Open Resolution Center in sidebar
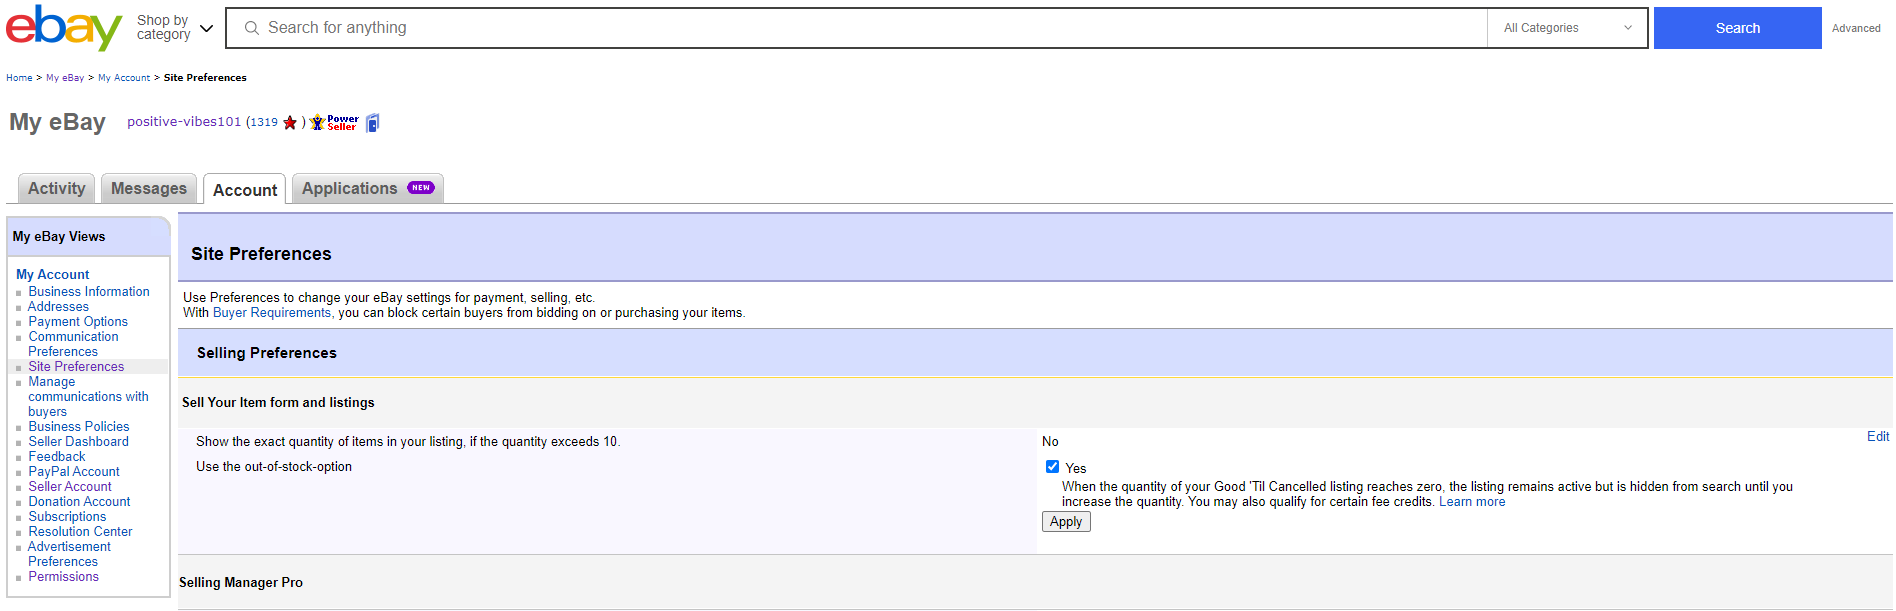This screenshot has width=1896, height=611. pyautogui.click(x=80, y=532)
